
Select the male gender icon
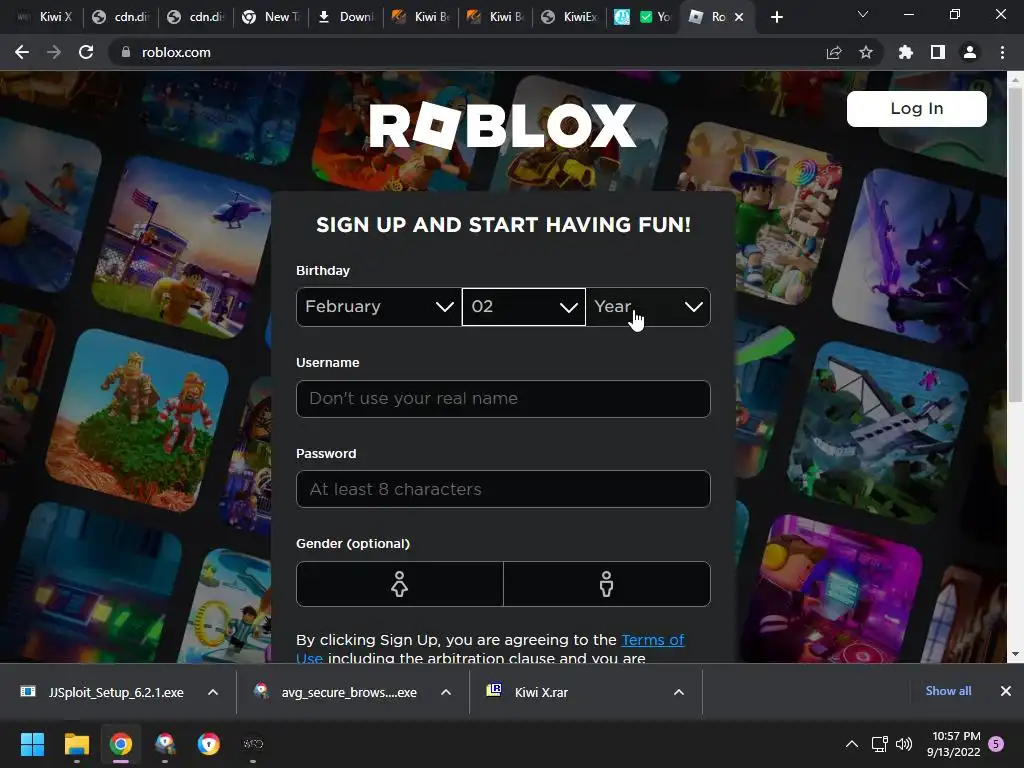pos(607,584)
